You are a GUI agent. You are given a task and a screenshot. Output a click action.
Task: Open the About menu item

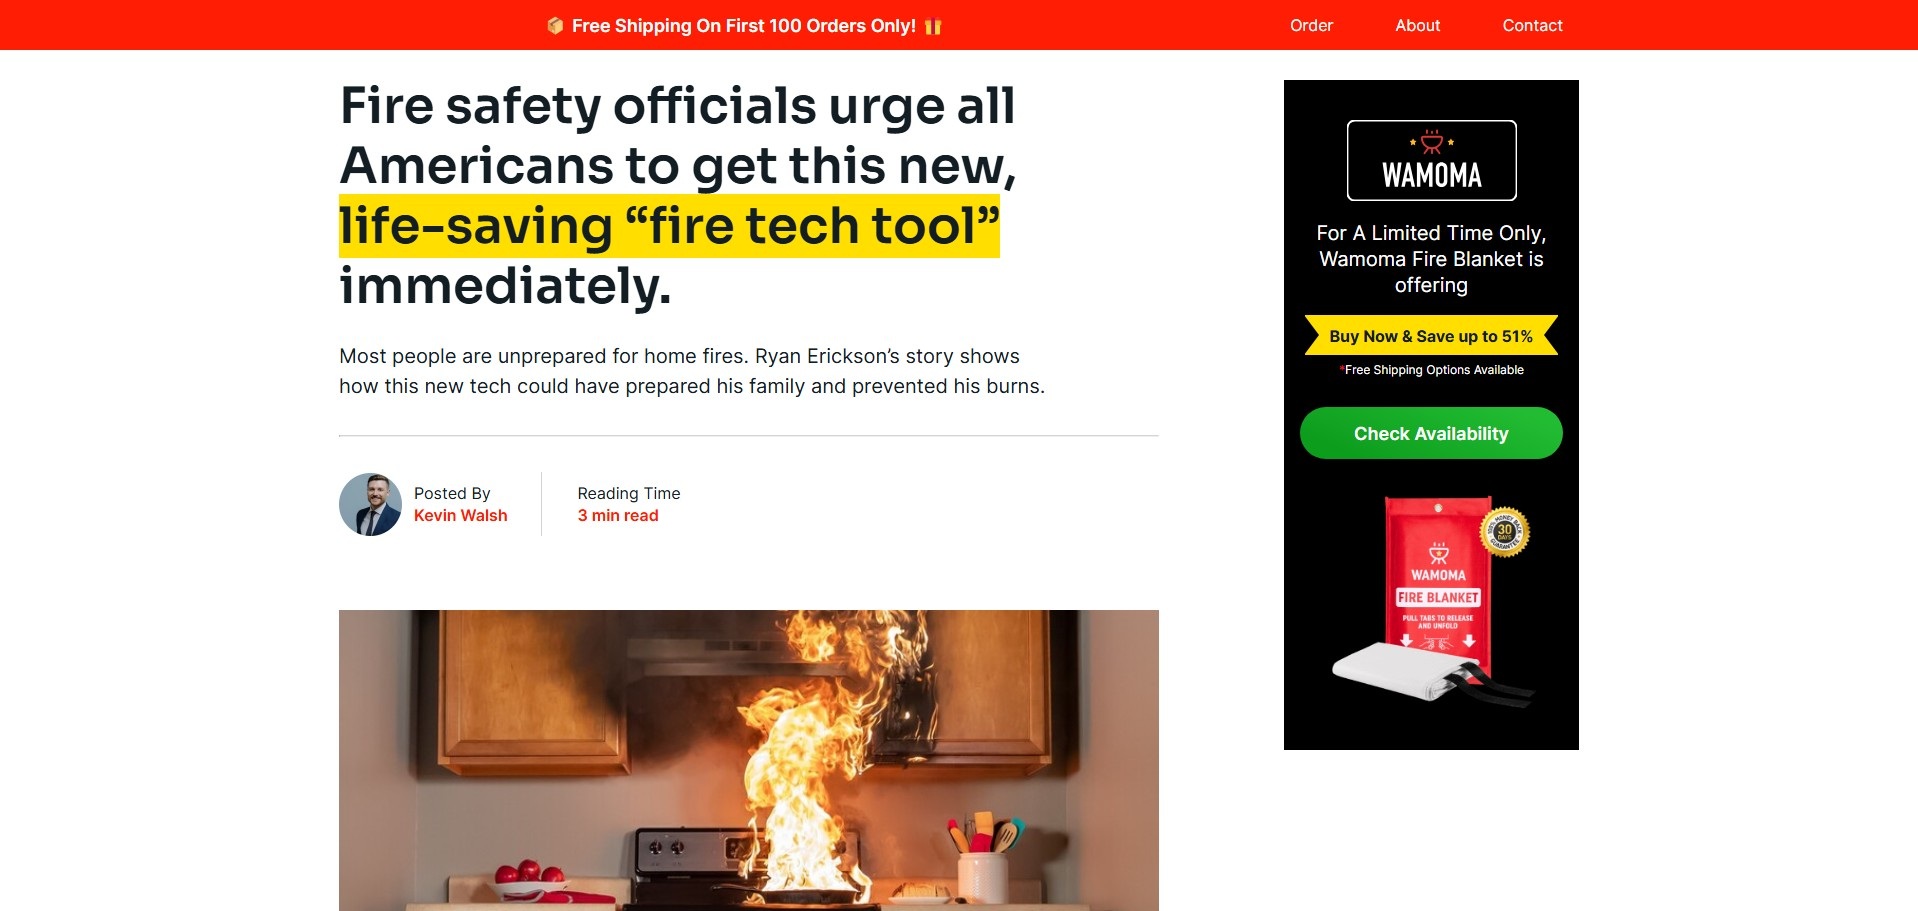[x=1417, y=25]
